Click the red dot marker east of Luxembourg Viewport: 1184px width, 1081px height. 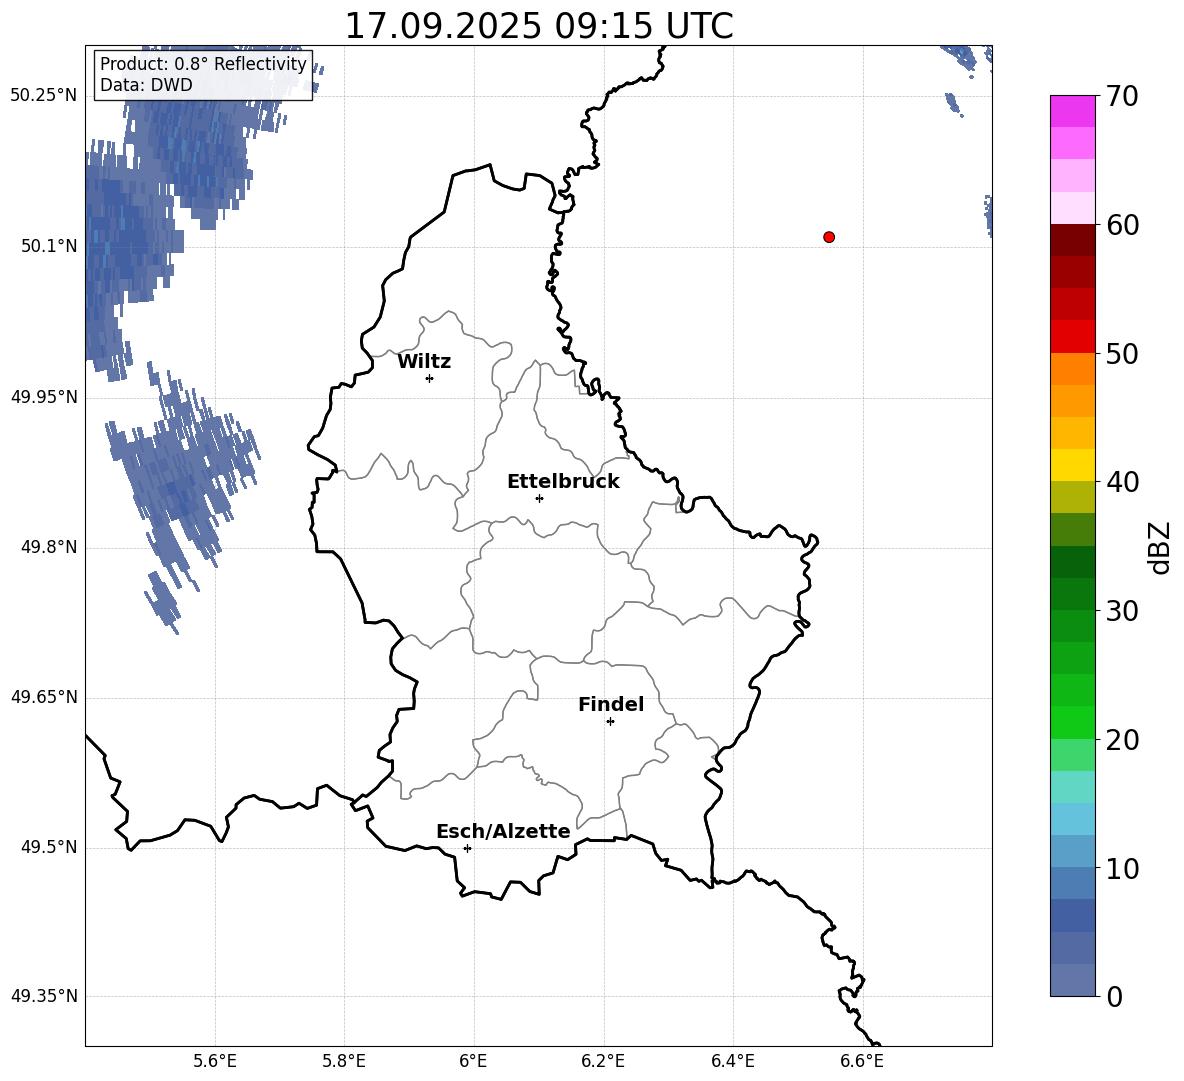[829, 237]
